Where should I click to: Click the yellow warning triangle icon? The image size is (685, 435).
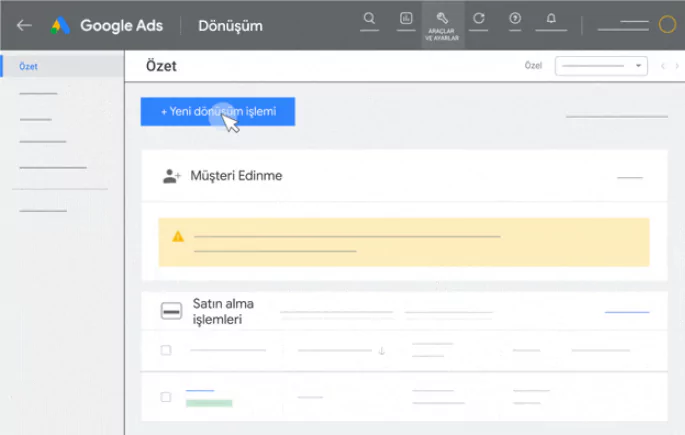tap(178, 236)
